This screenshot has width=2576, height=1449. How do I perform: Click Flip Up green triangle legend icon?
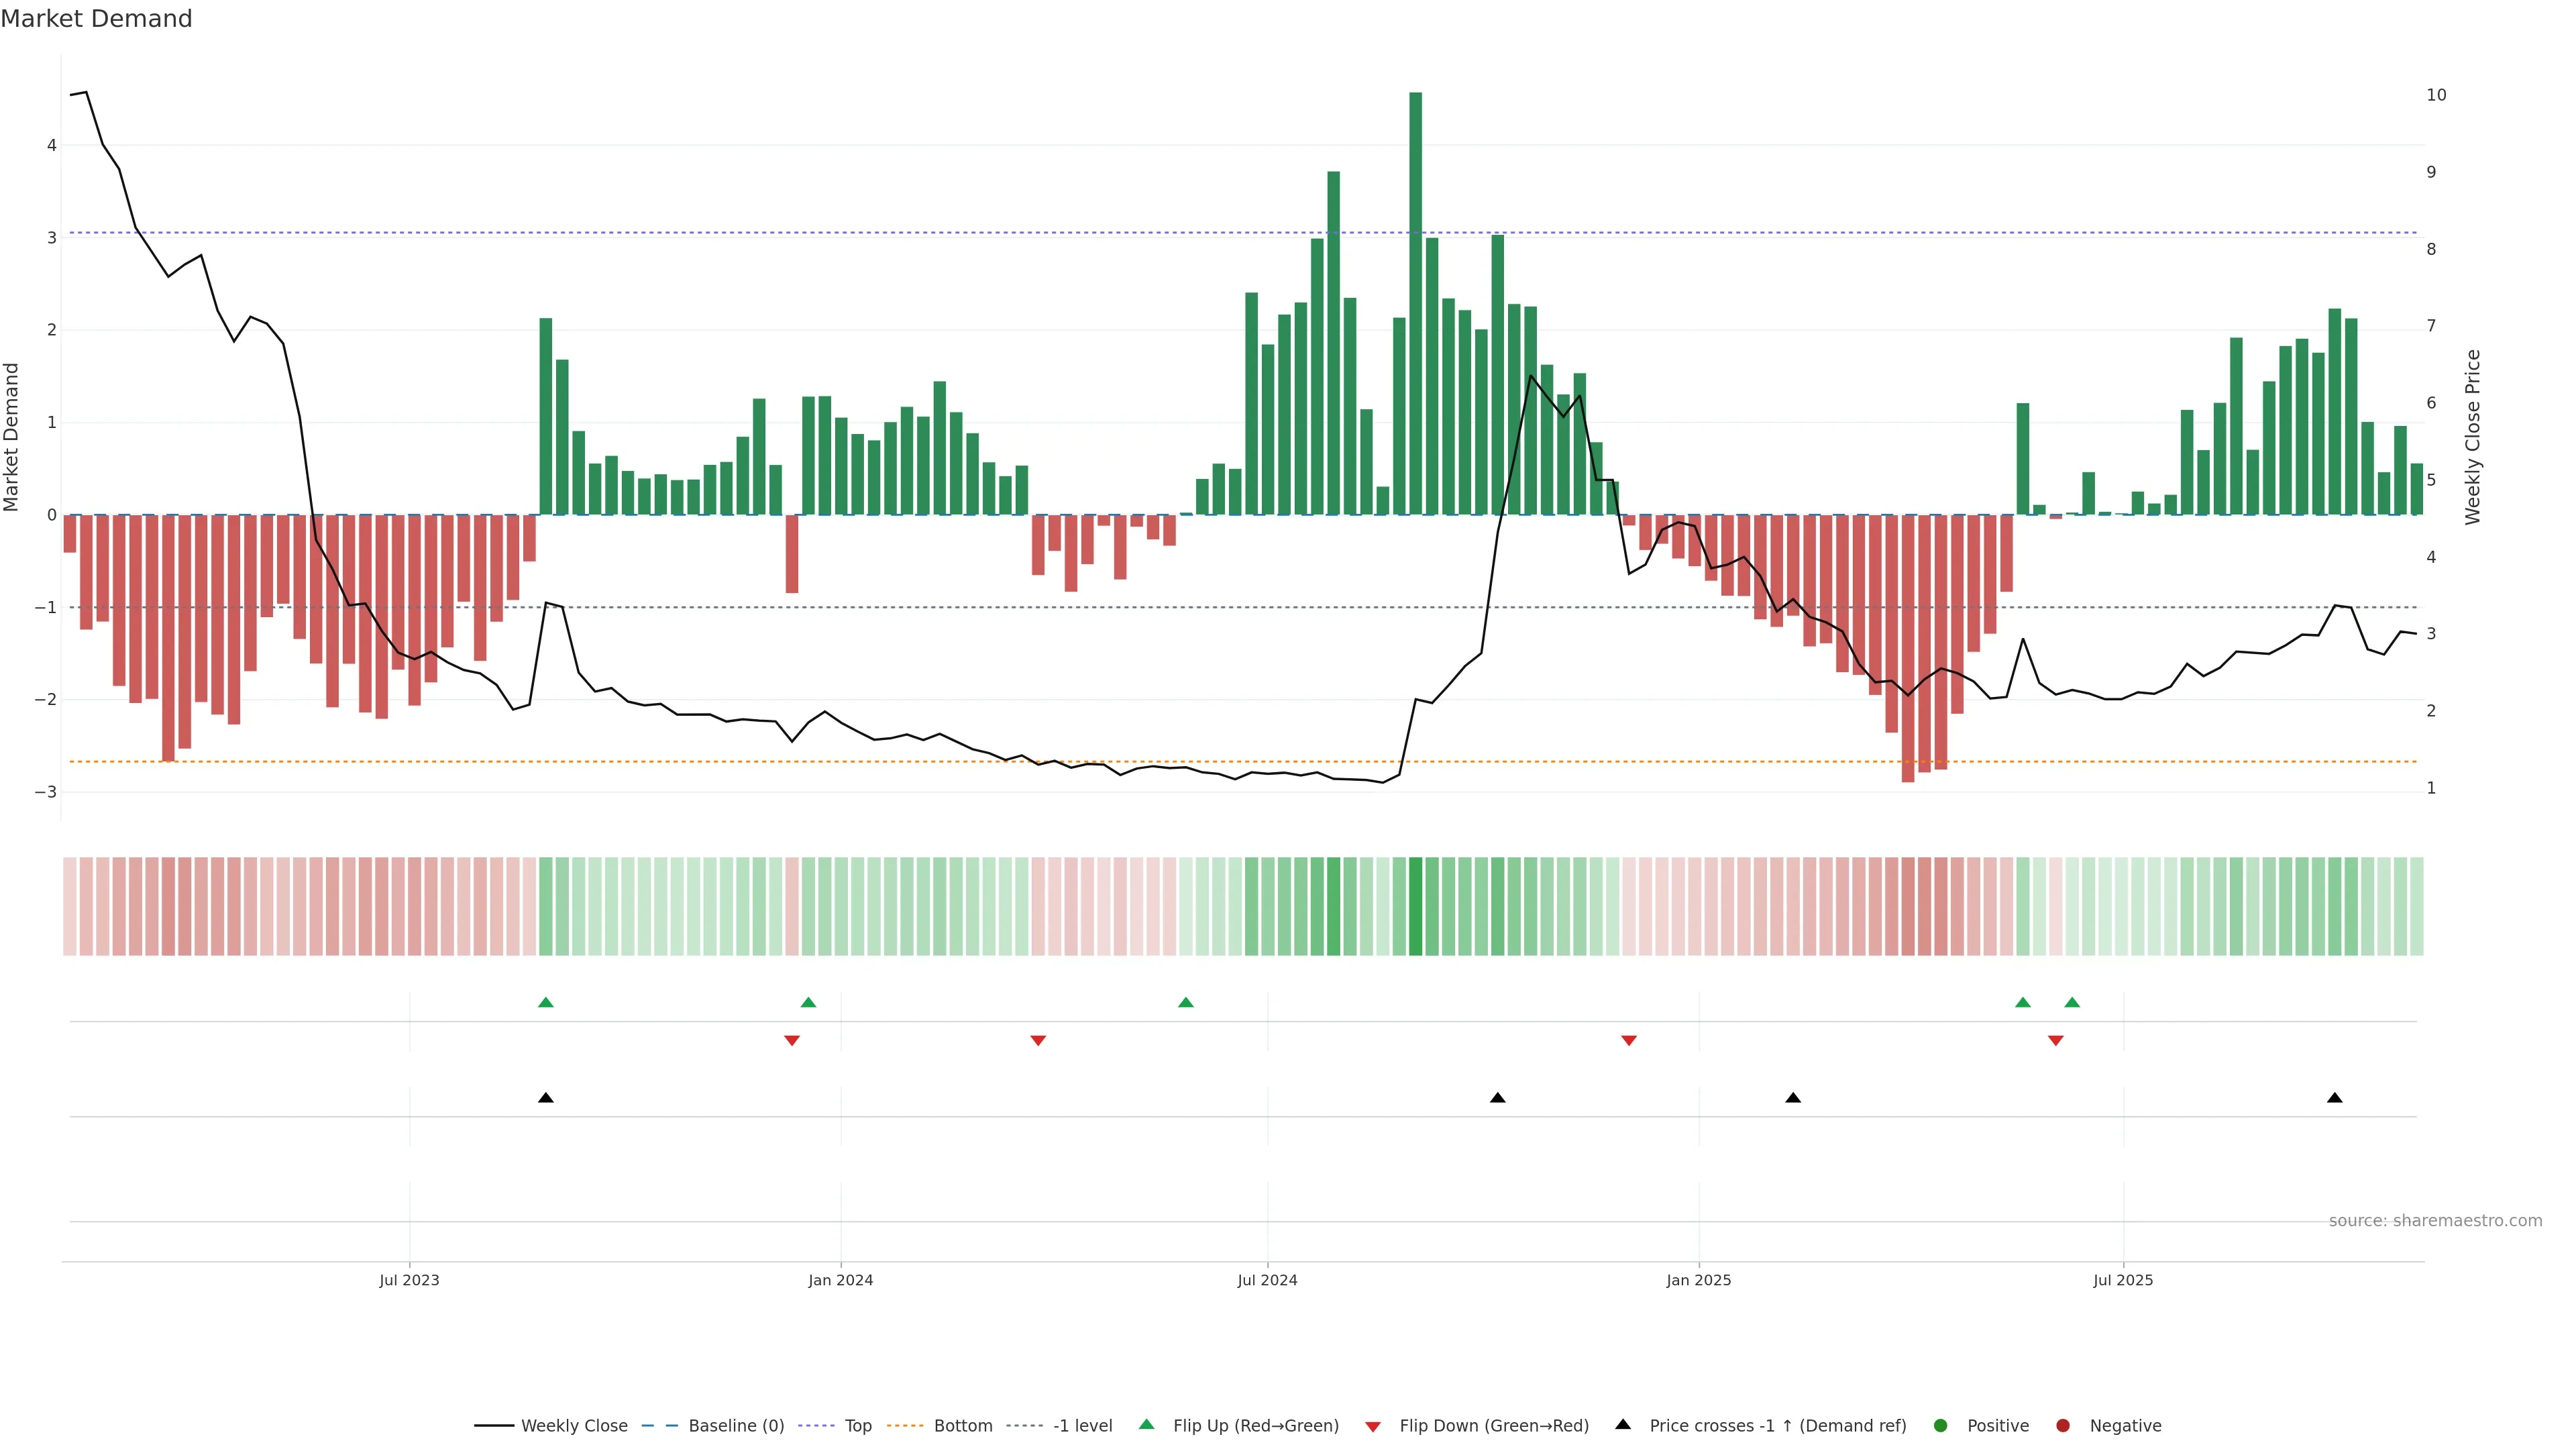coord(1147,1424)
